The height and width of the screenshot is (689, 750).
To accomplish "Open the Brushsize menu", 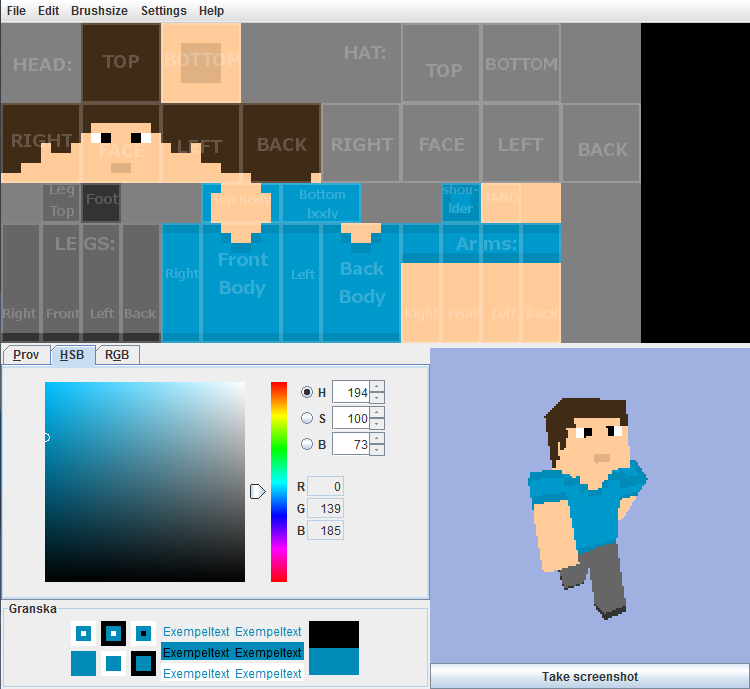I will coord(99,11).
